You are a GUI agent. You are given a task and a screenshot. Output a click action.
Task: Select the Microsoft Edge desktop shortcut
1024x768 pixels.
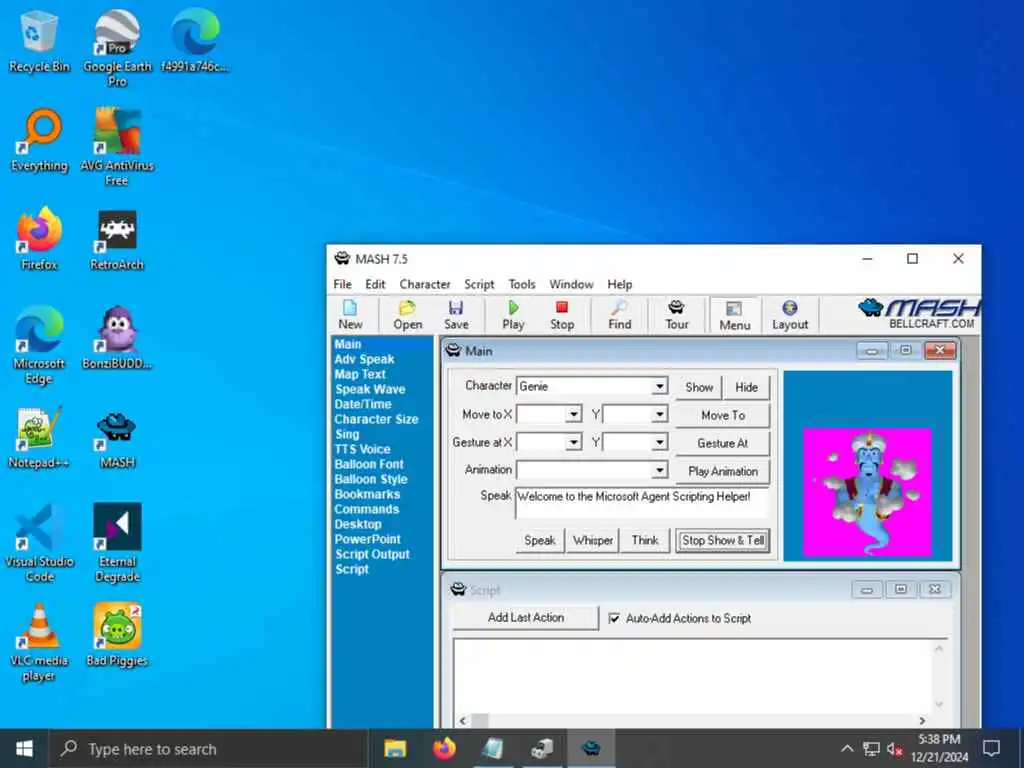point(39,345)
